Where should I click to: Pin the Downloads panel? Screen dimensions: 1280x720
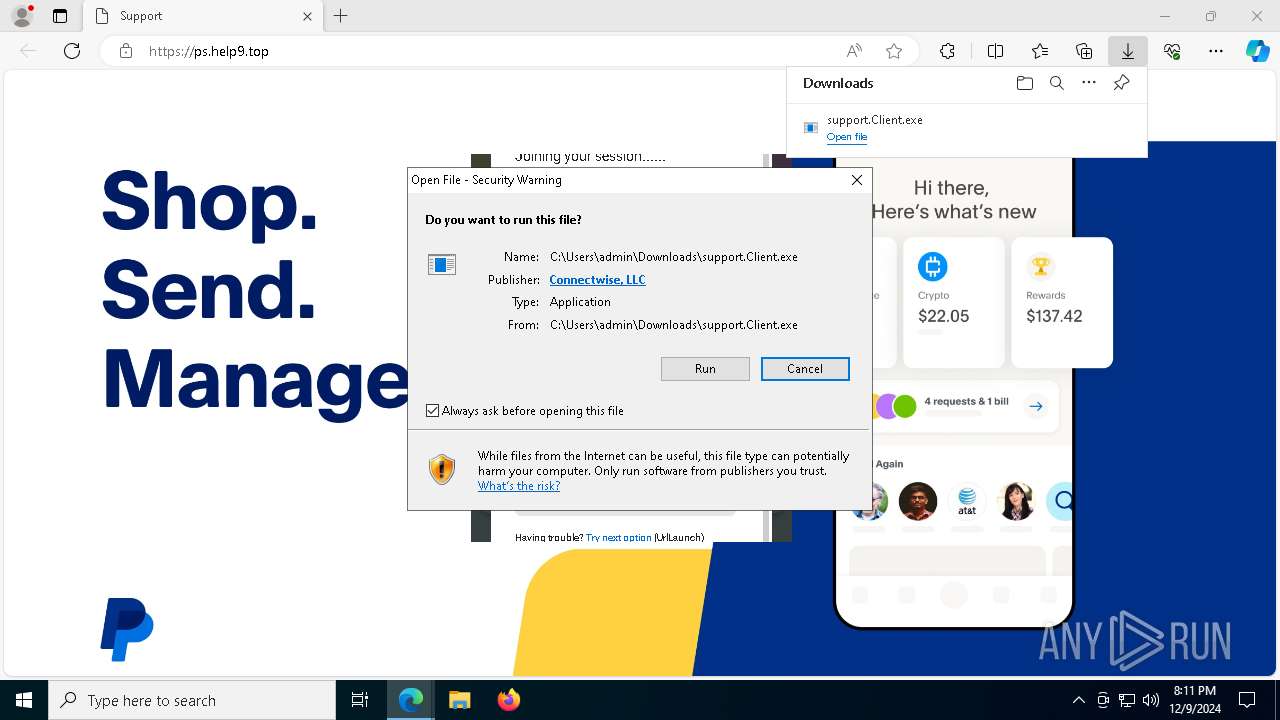click(x=1121, y=83)
